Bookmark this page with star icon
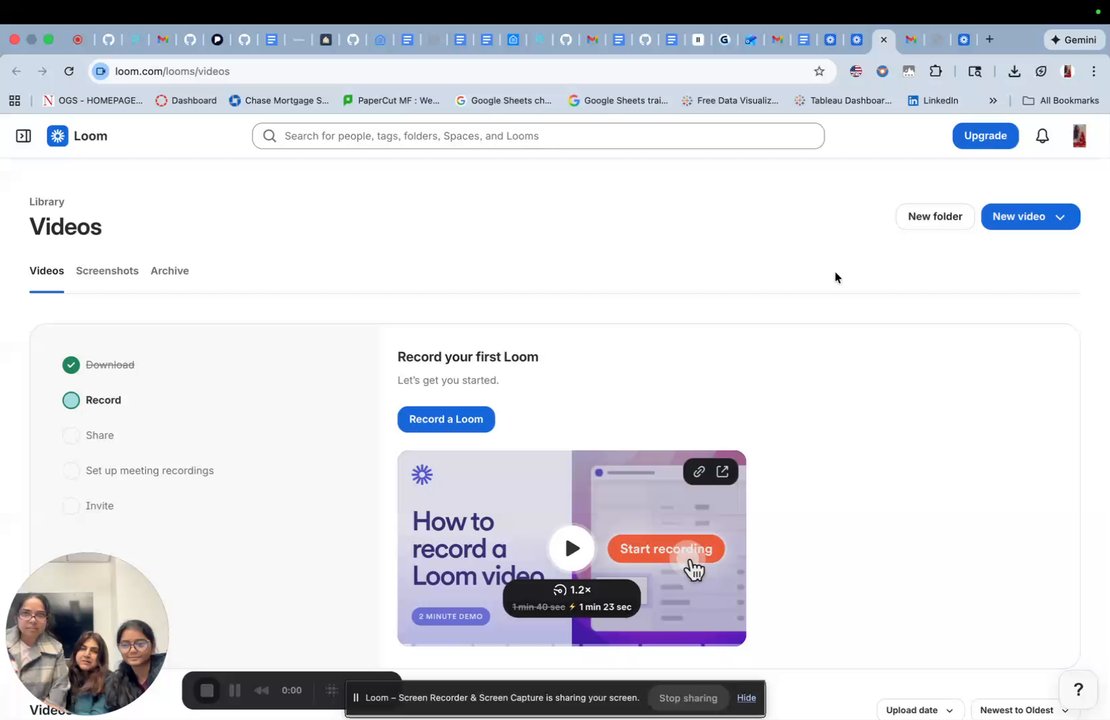Image resolution: width=1110 pixels, height=720 pixels. click(x=819, y=71)
